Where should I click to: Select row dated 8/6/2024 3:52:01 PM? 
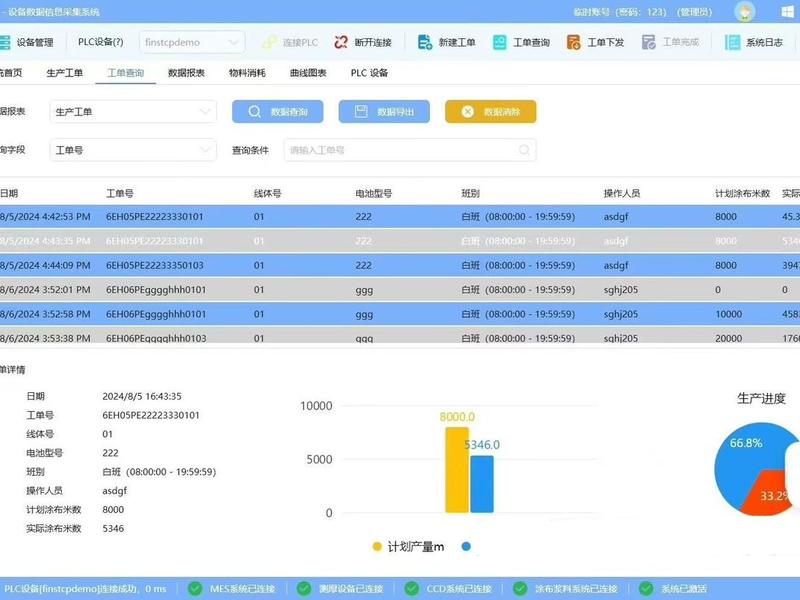tap(400, 290)
